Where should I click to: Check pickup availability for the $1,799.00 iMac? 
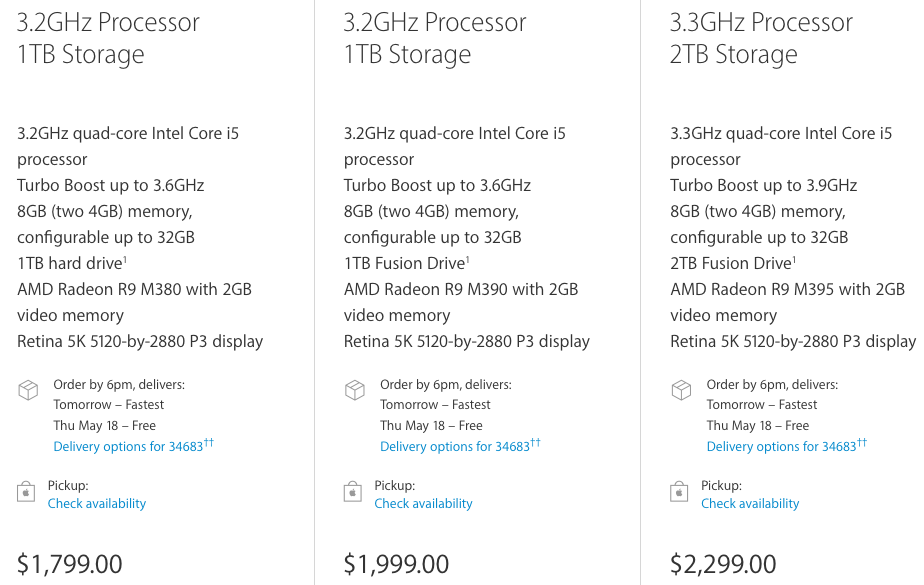(x=97, y=504)
